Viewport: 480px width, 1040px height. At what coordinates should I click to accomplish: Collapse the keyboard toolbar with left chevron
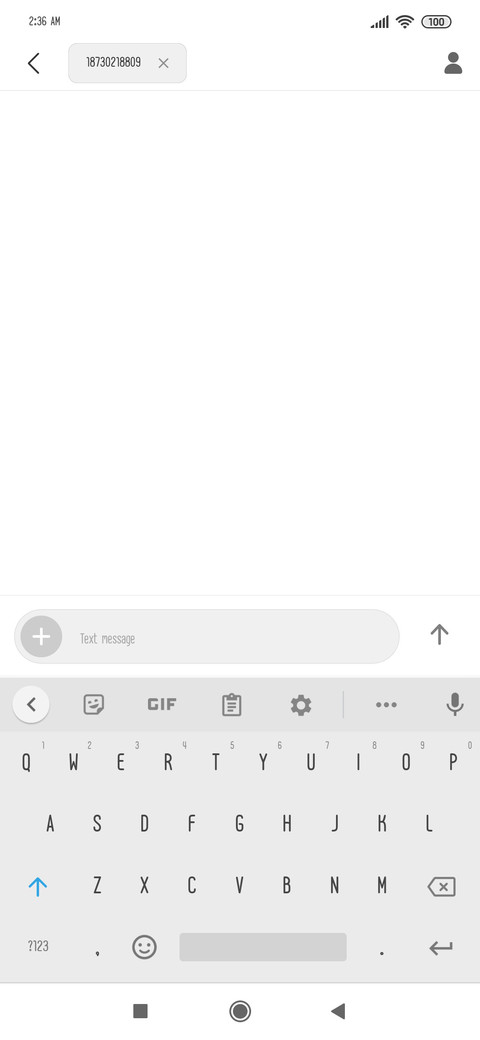(31, 704)
